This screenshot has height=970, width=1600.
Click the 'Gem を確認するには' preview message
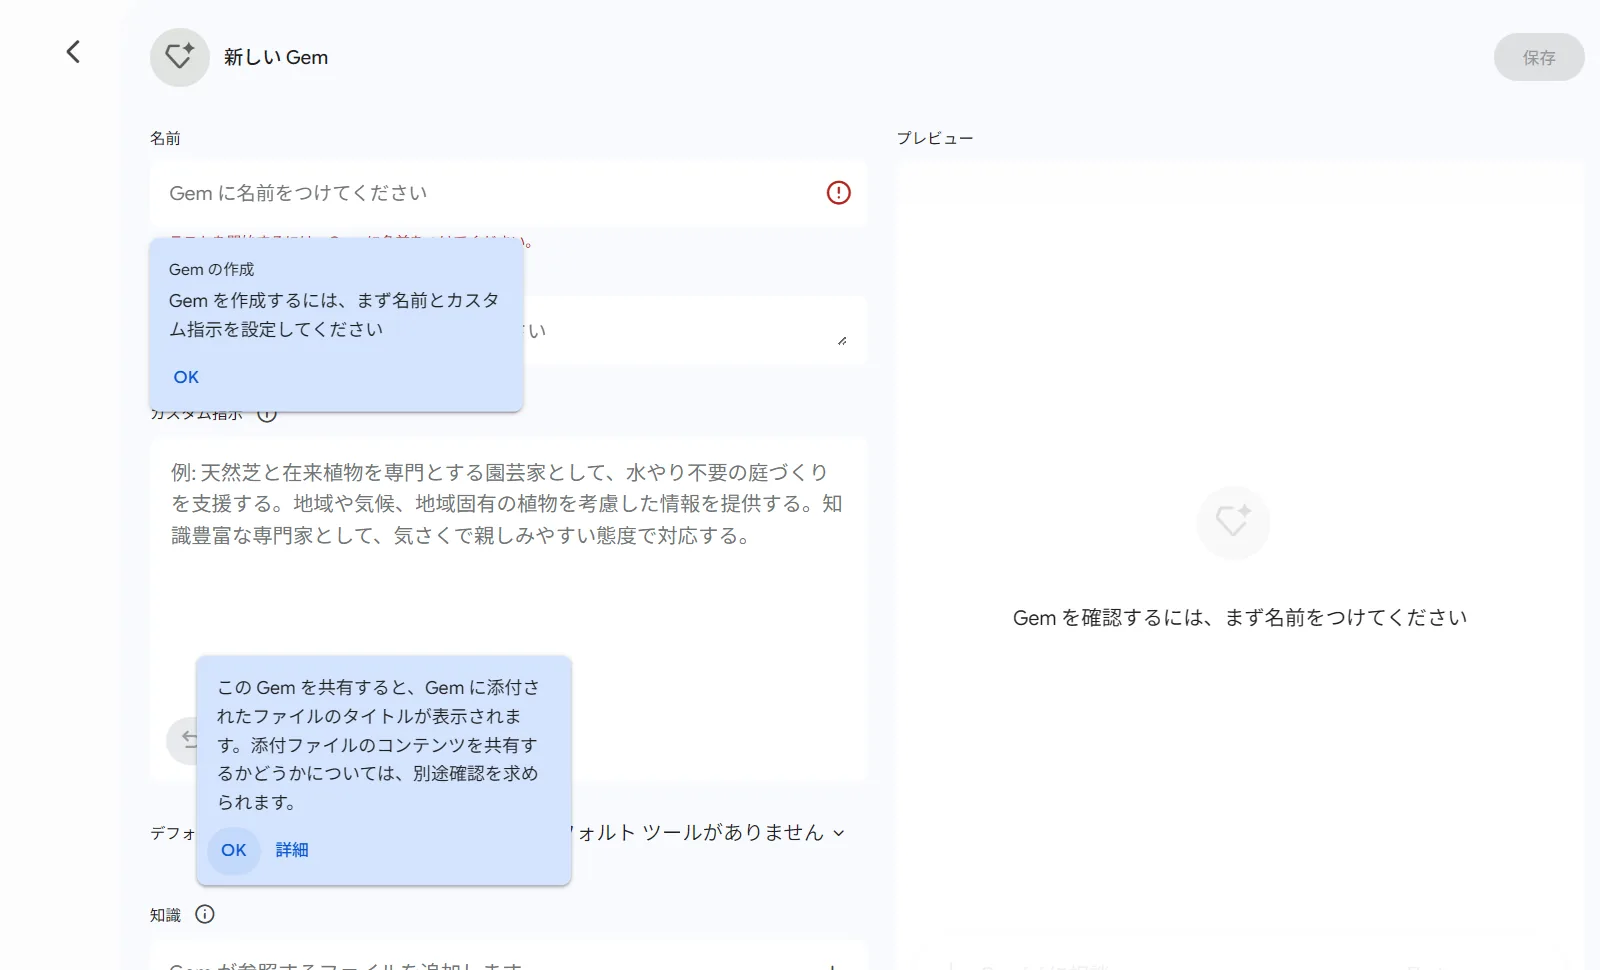1240,618
